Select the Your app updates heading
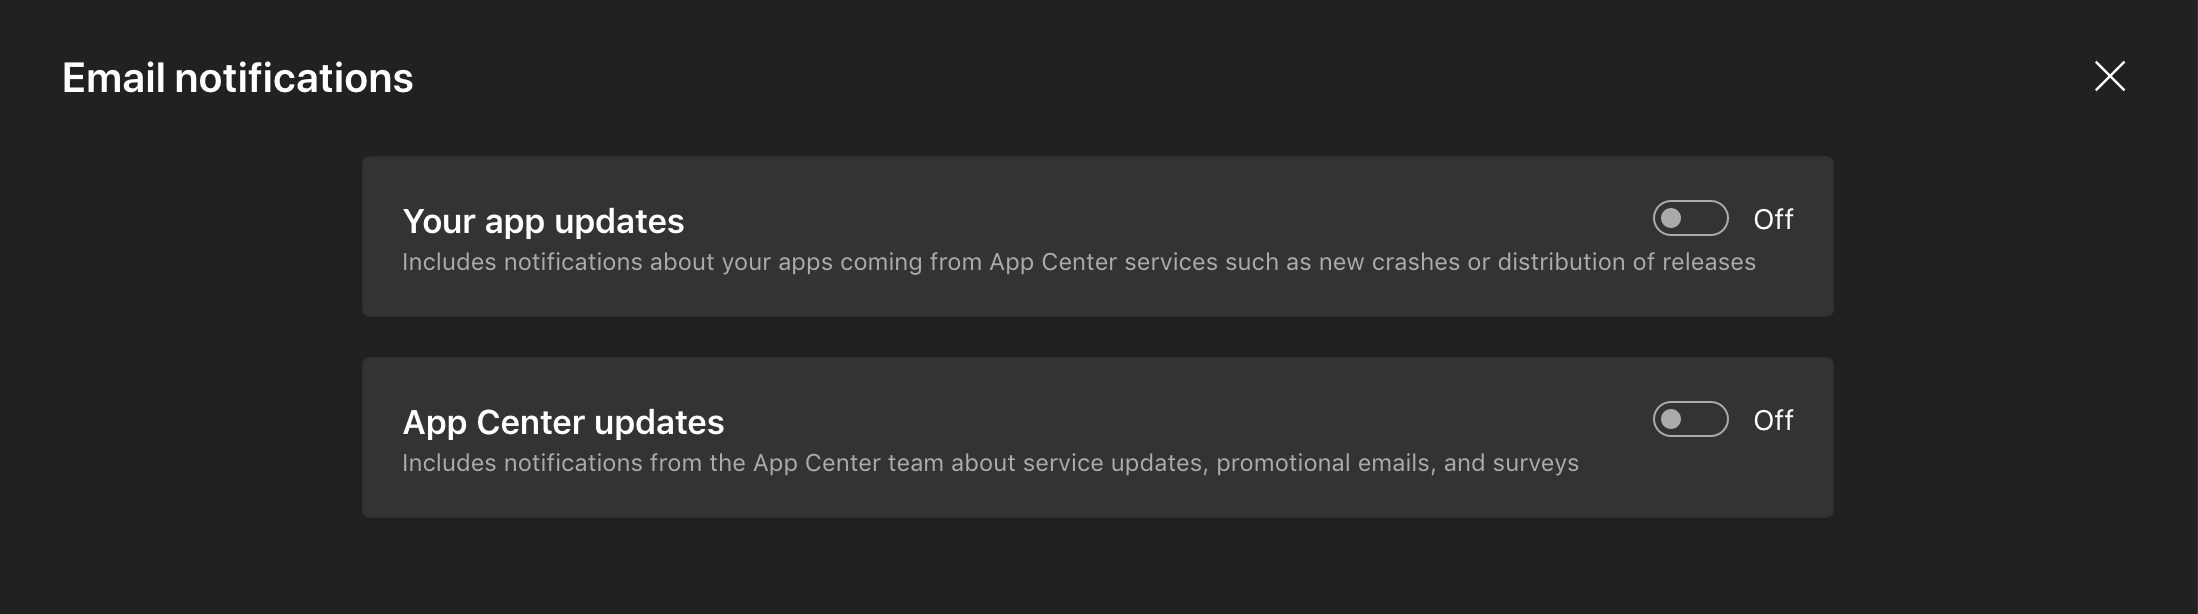Image resolution: width=2198 pixels, height=614 pixels. 543,220
